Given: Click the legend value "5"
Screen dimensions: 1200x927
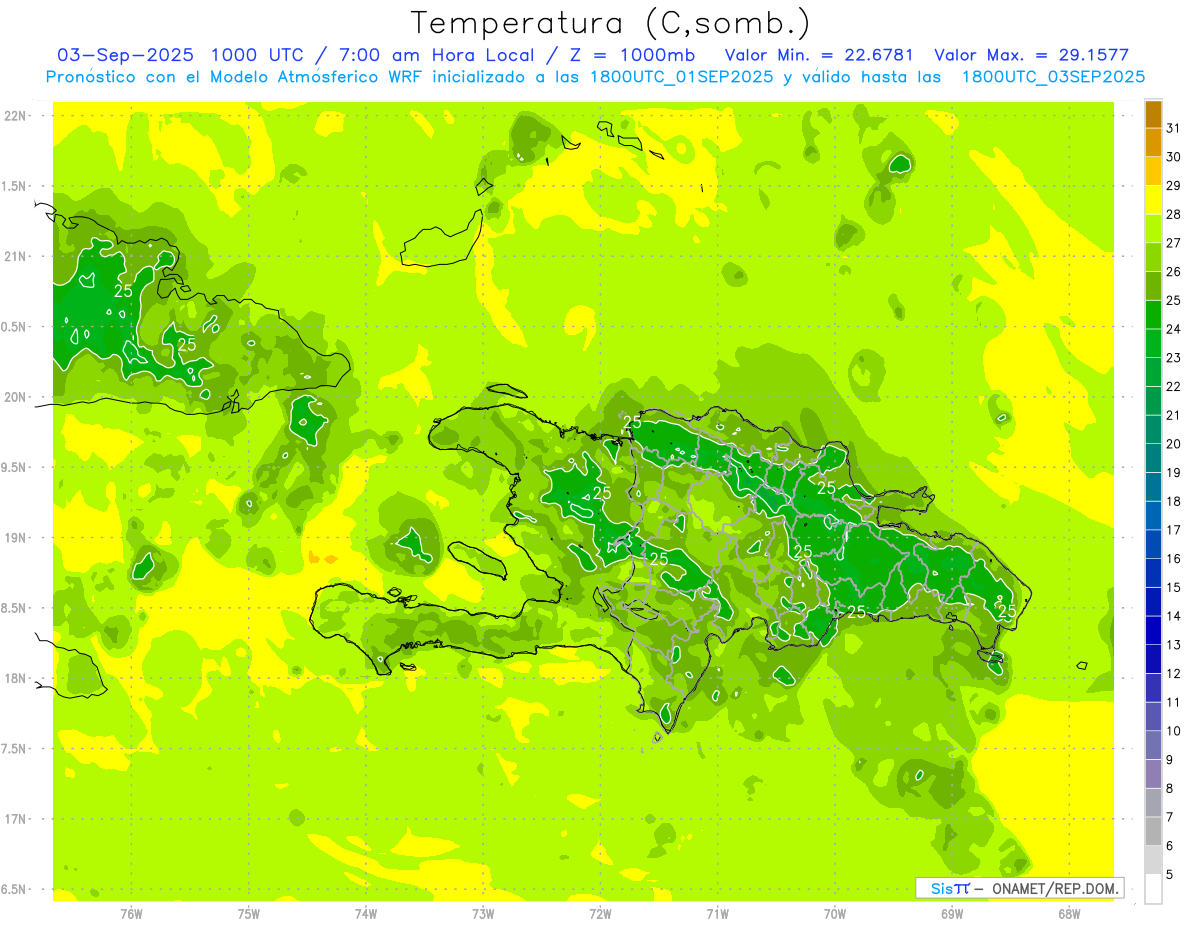Looking at the screenshot, I should coord(1170,875).
